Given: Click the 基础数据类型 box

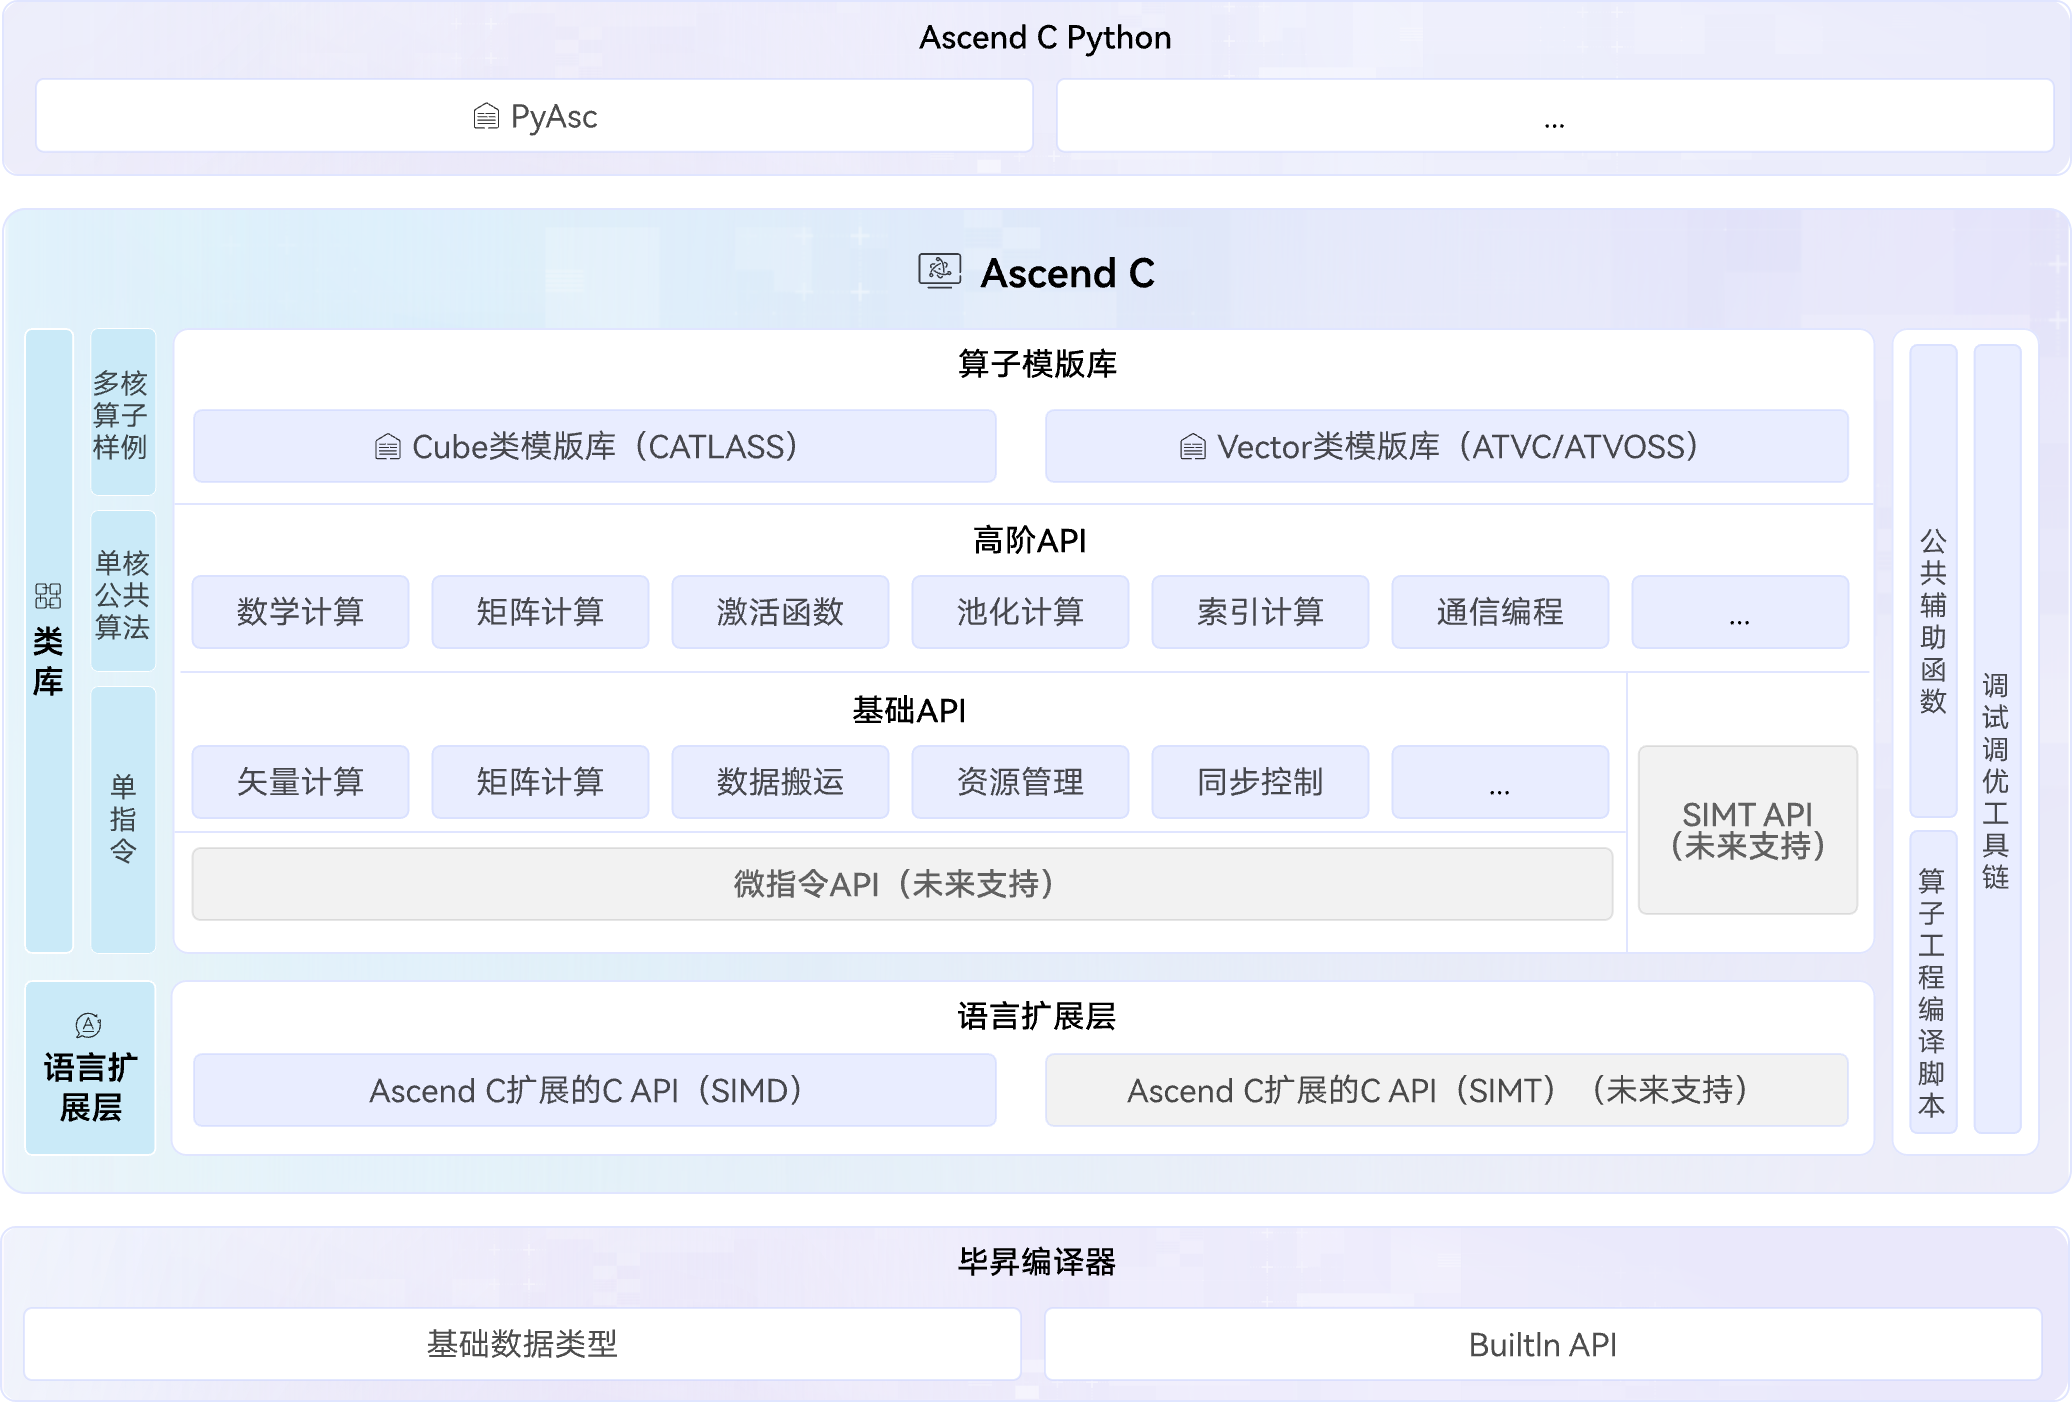Looking at the screenshot, I should click(x=522, y=1345).
